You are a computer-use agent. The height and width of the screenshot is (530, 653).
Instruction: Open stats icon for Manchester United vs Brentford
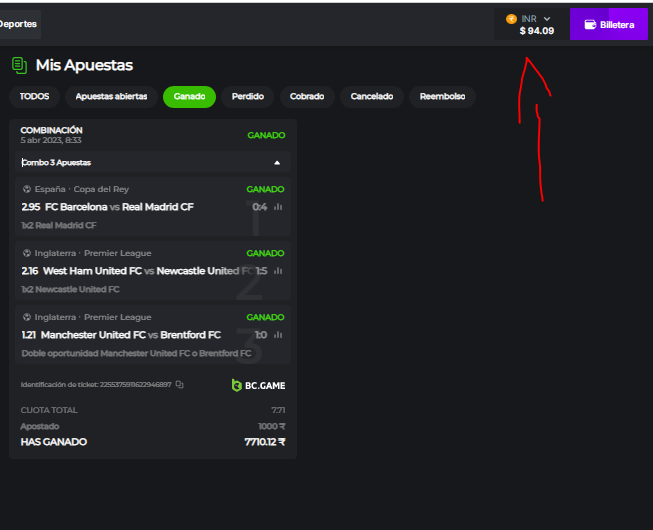click(278, 335)
